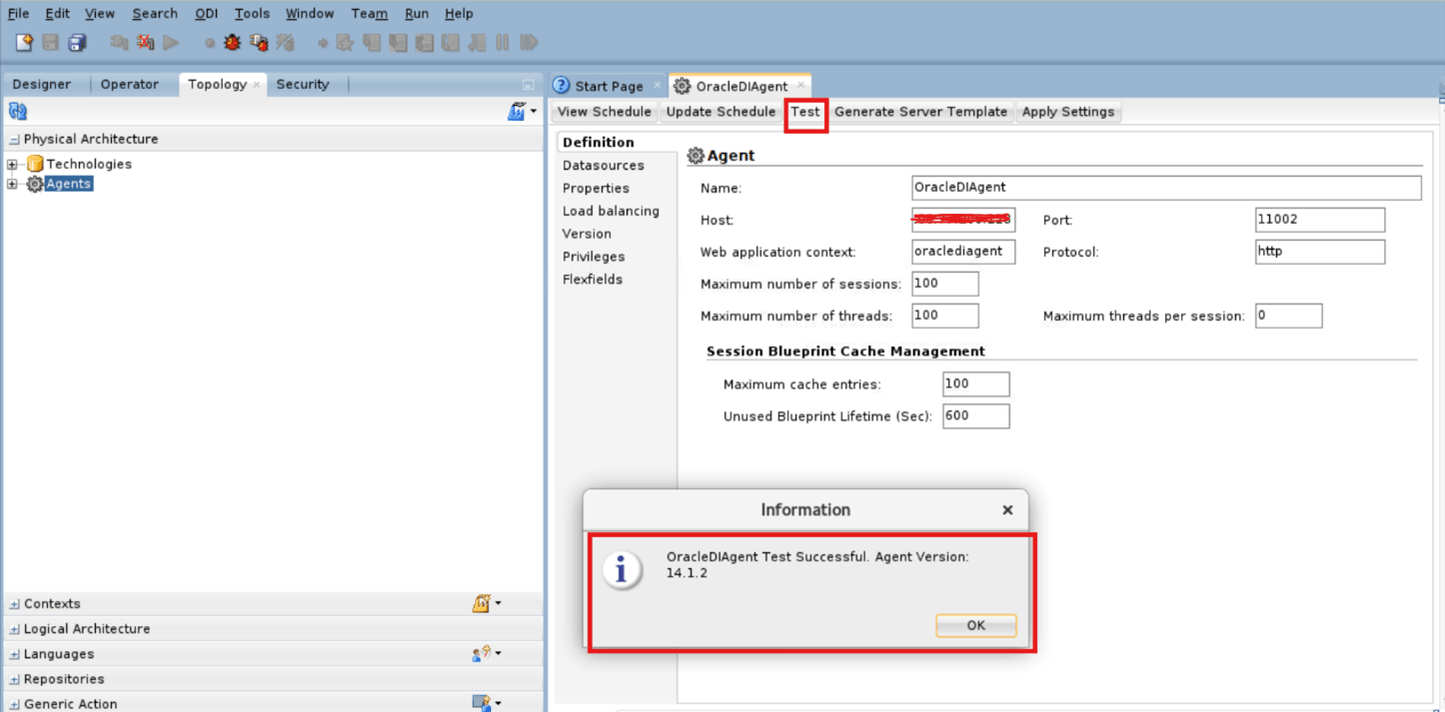Click the Agent gear icon next to the Agent header
Viewport: 1445px width, 712px height.
click(696, 155)
